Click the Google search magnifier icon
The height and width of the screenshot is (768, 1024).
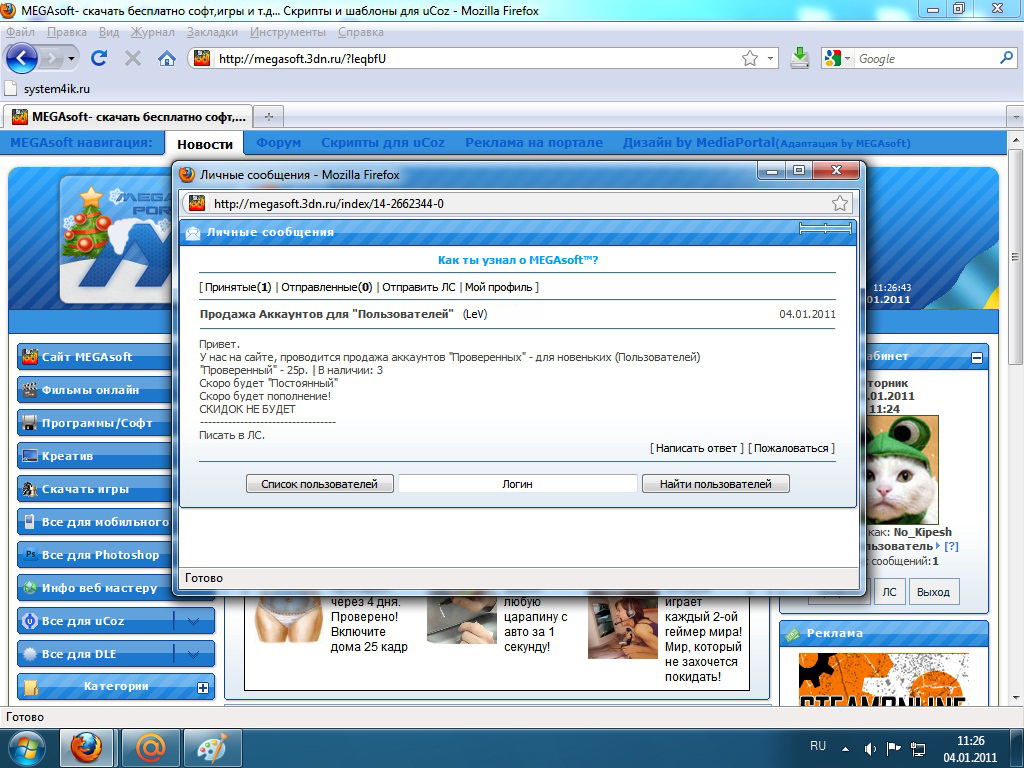click(1006, 58)
